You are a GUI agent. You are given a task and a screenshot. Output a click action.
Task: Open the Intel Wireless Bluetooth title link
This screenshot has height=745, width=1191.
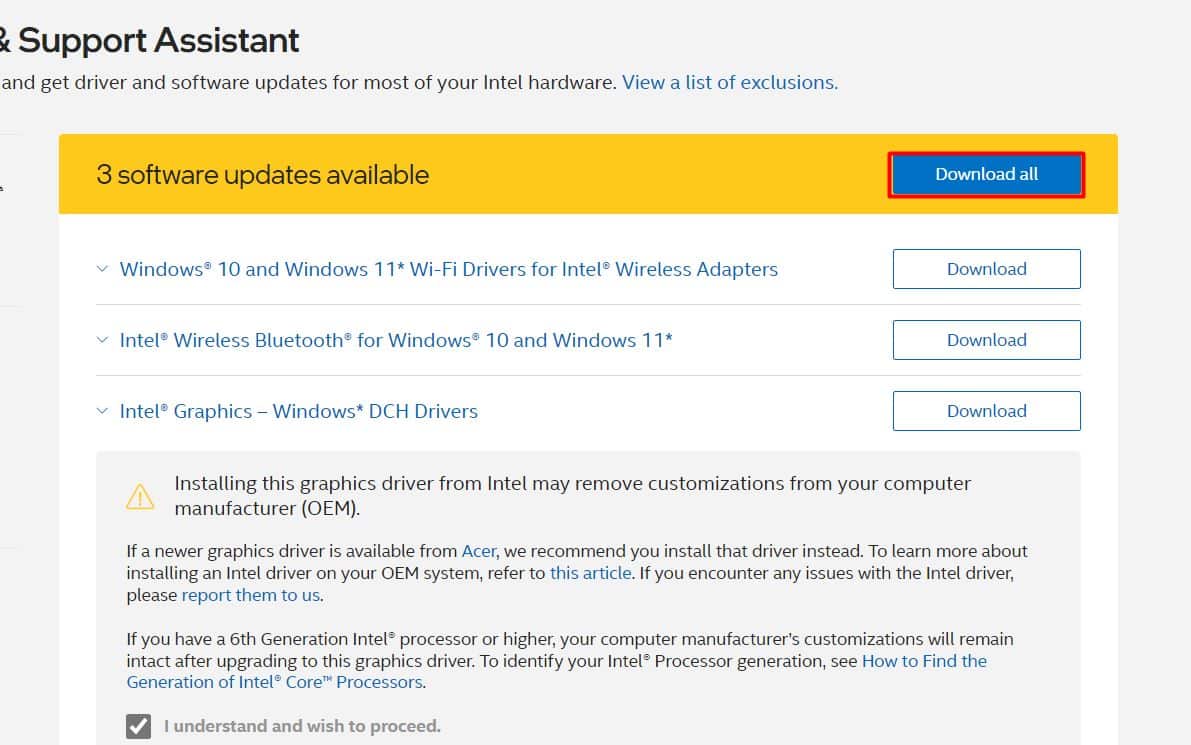coord(395,340)
